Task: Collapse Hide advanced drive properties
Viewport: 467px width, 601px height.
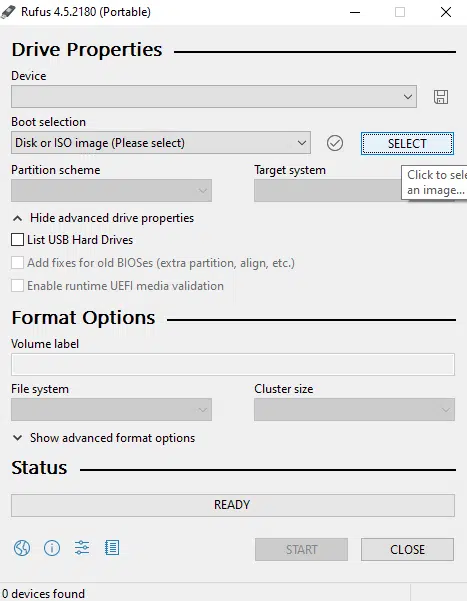Action: (x=103, y=218)
